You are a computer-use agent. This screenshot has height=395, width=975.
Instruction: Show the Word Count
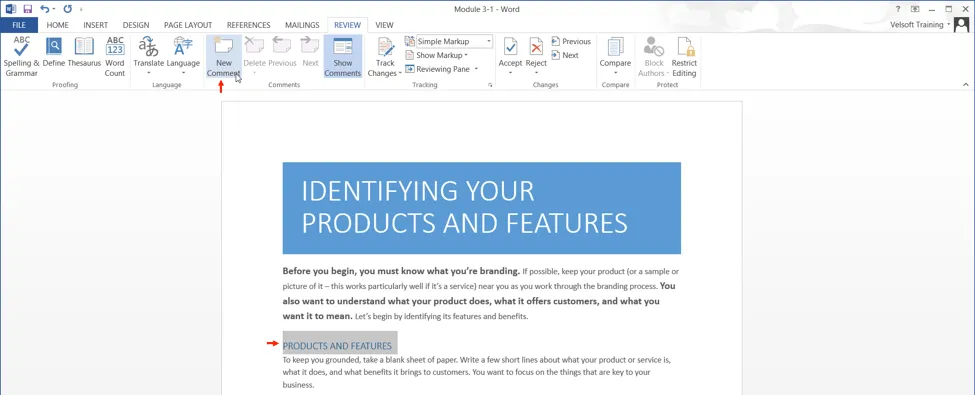pos(115,57)
